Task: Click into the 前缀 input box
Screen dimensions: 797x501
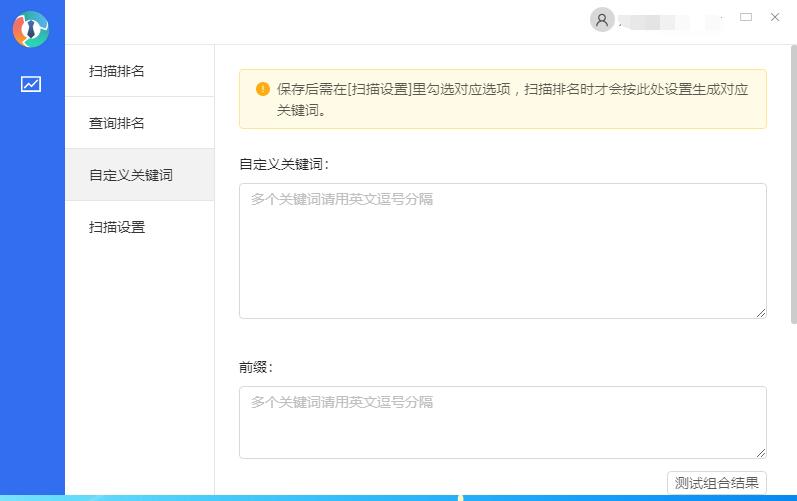Action: point(502,422)
